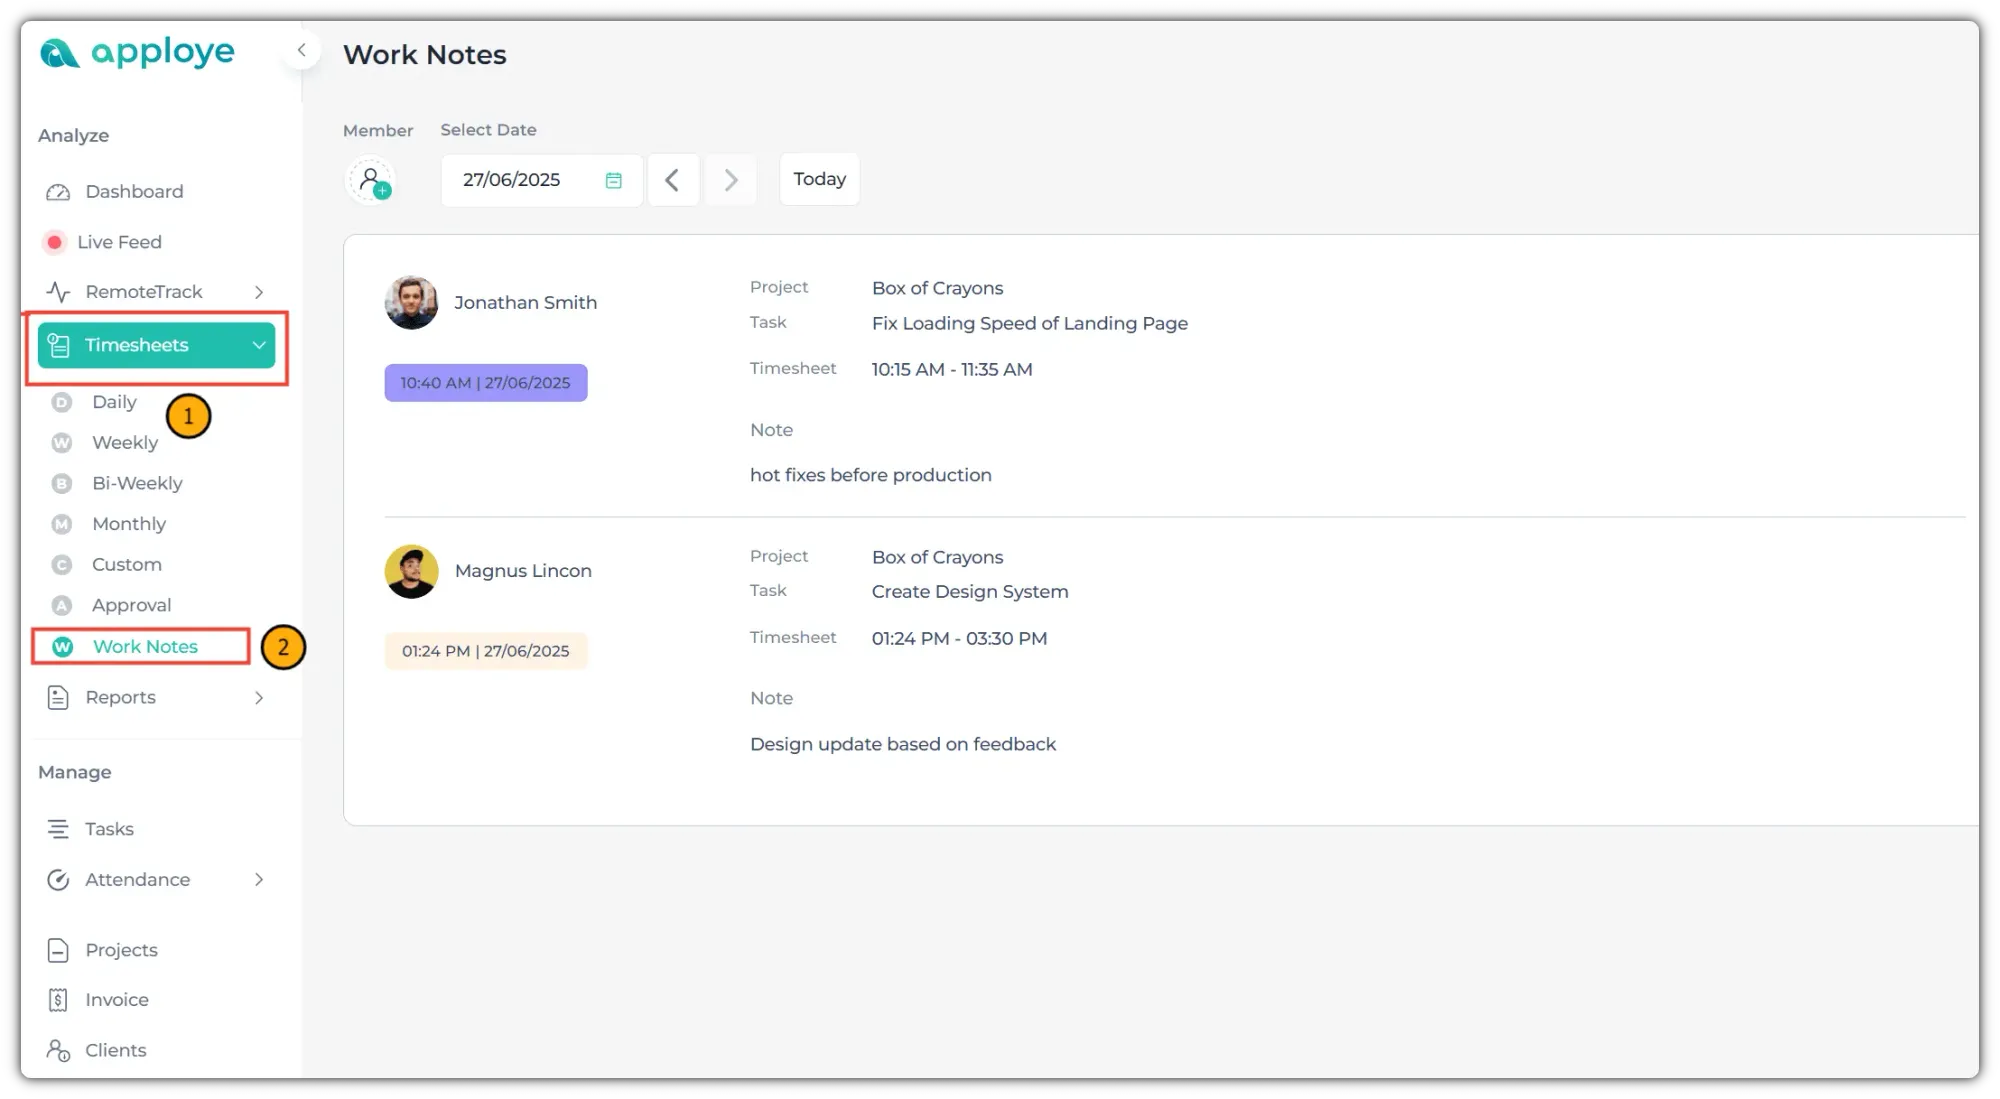Click the Tasks list icon
Screen dimensions: 2000x1099
click(58, 829)
